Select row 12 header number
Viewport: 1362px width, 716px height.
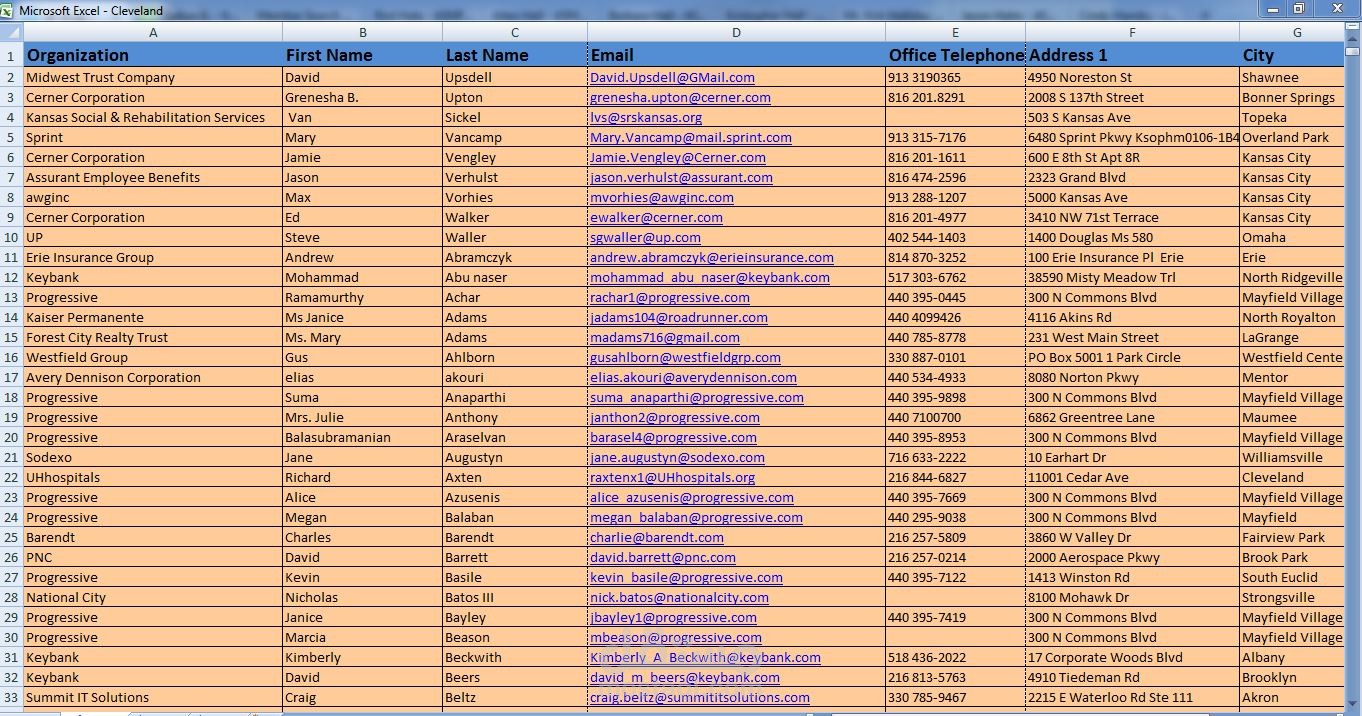pos(11,277)
